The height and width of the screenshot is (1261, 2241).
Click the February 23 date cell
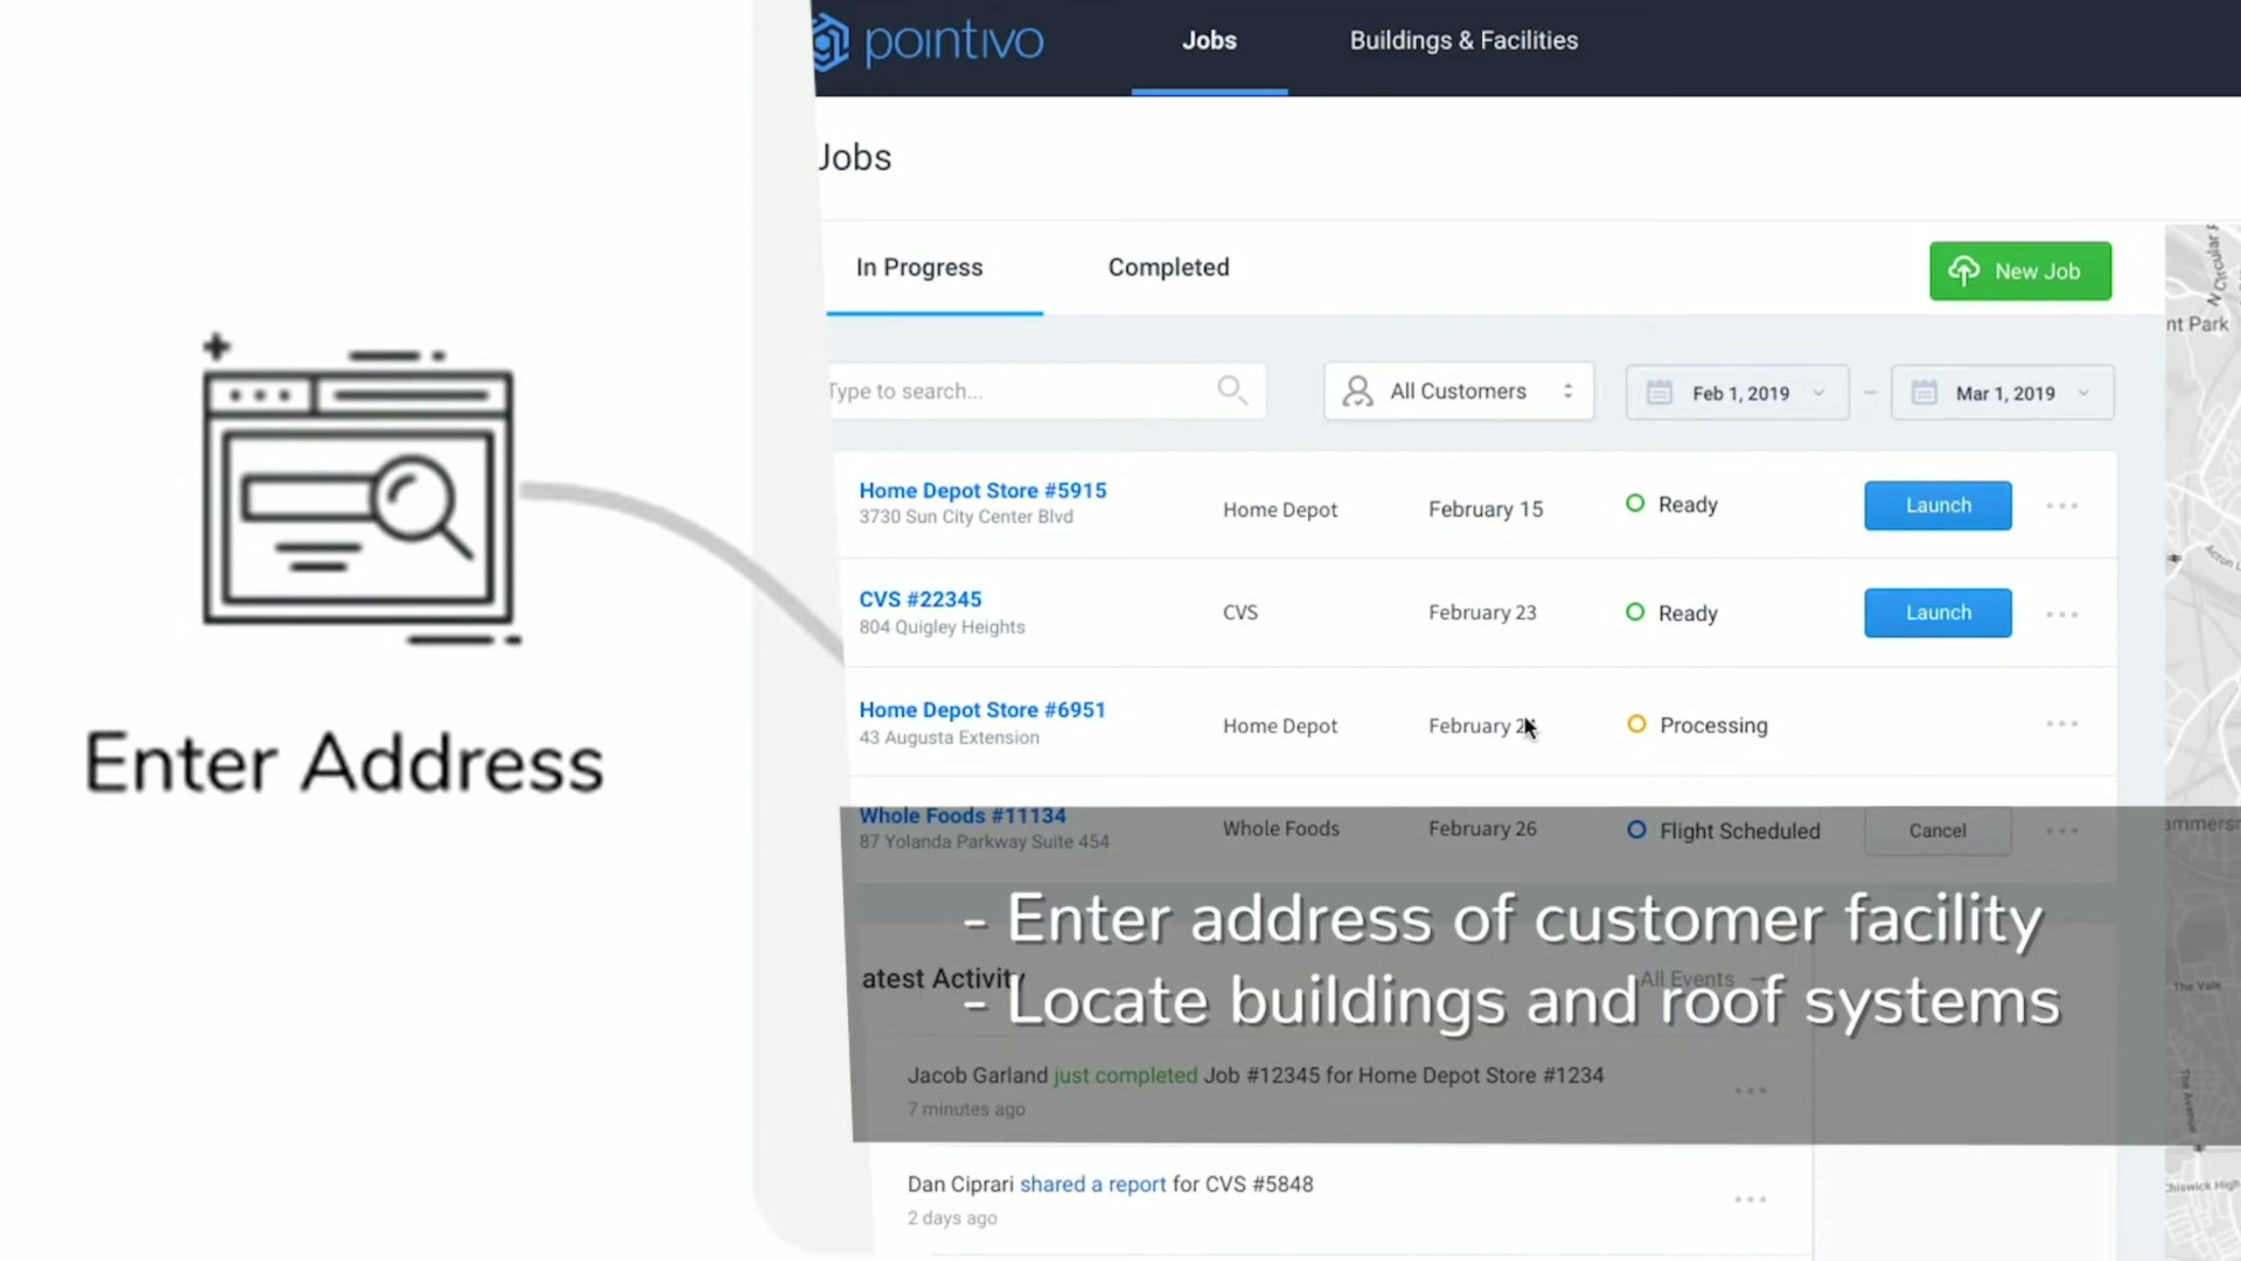[x=1482, y=612]
